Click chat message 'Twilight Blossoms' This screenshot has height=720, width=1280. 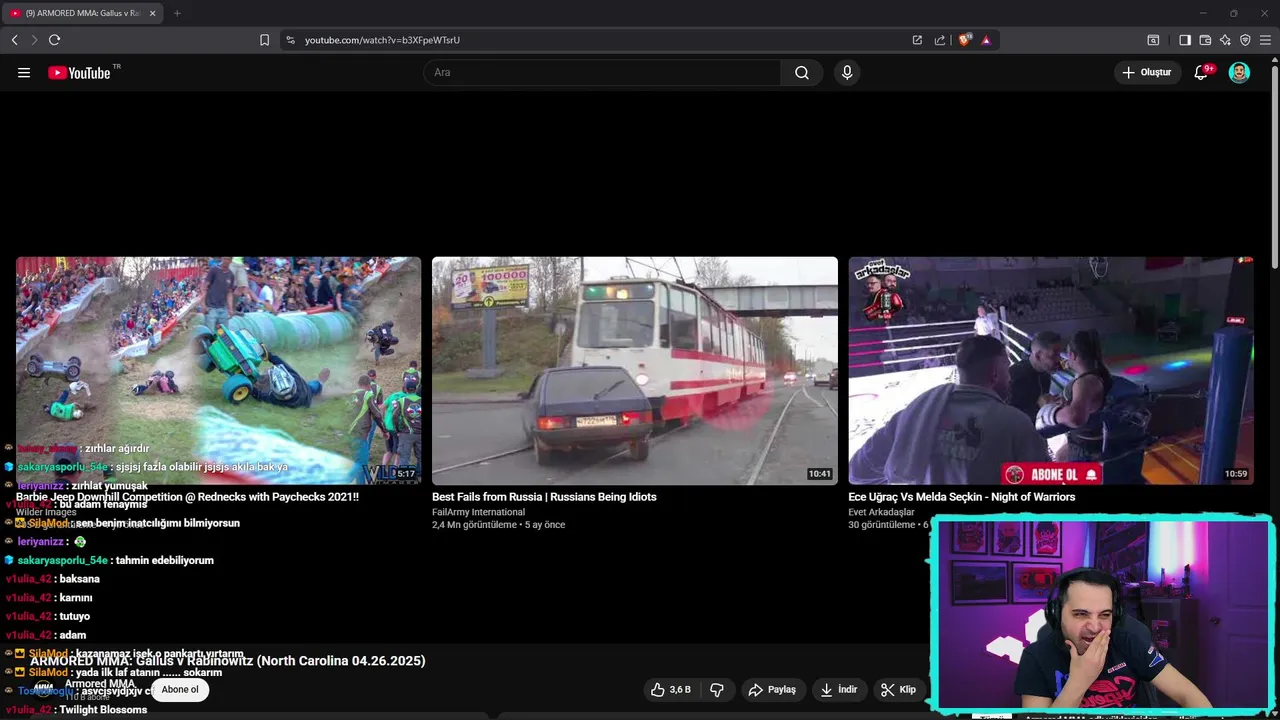point(103,710)
